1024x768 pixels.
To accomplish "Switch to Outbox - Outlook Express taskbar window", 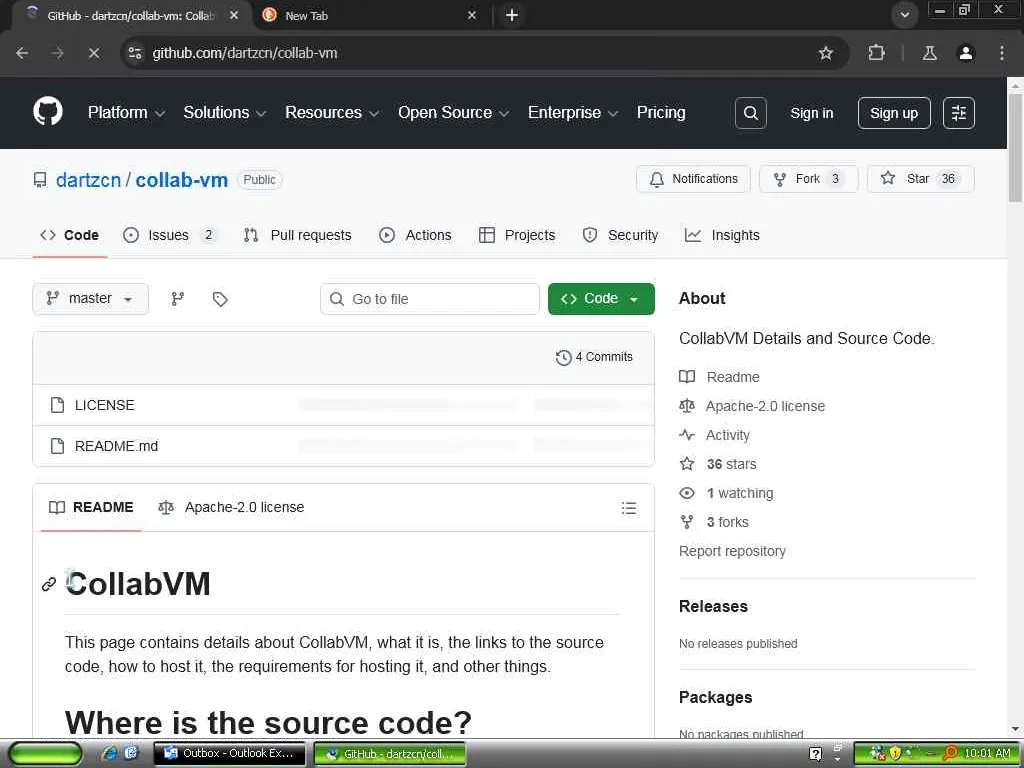I will [x=229, y=753].
